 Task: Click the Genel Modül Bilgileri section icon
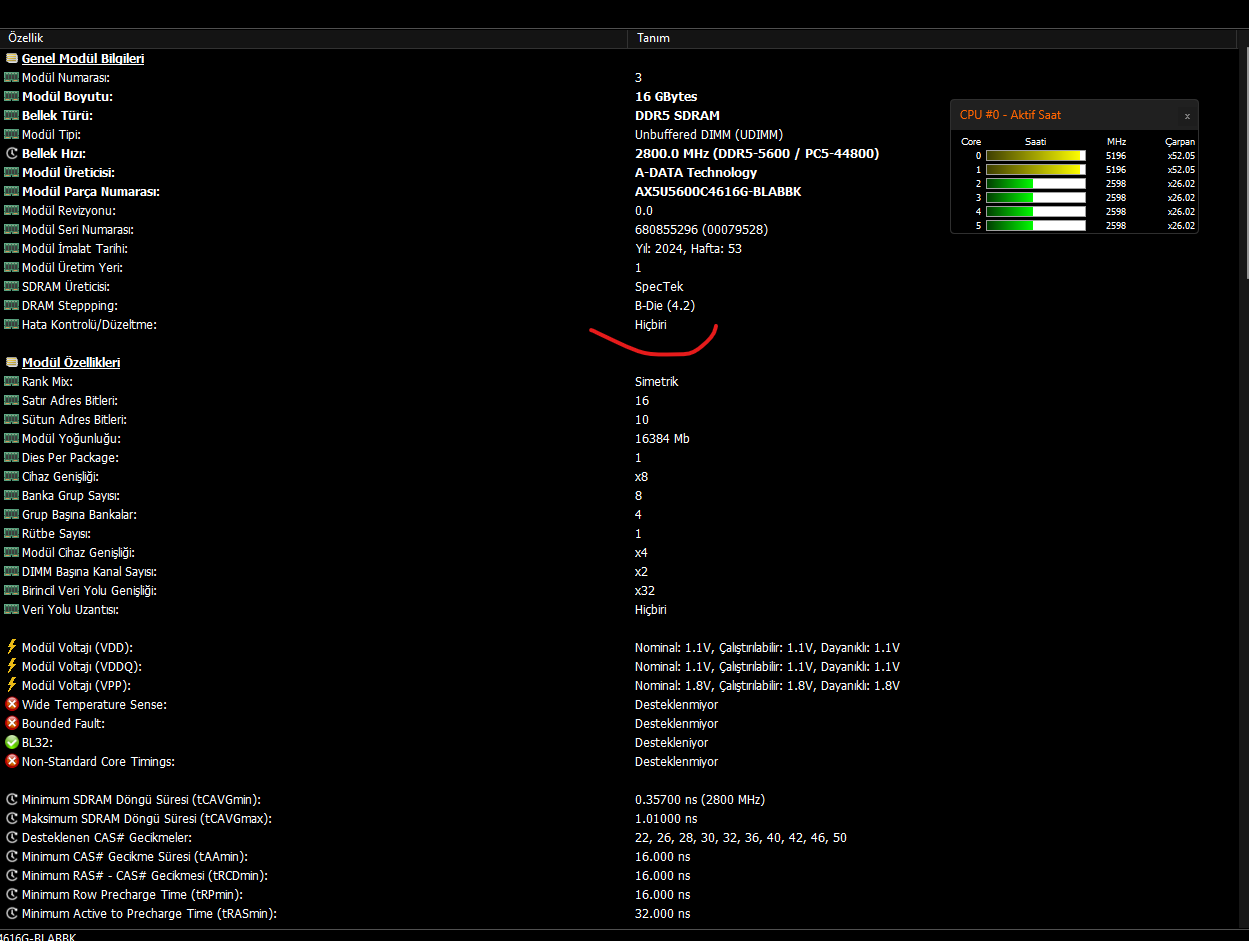pos(12,58)
